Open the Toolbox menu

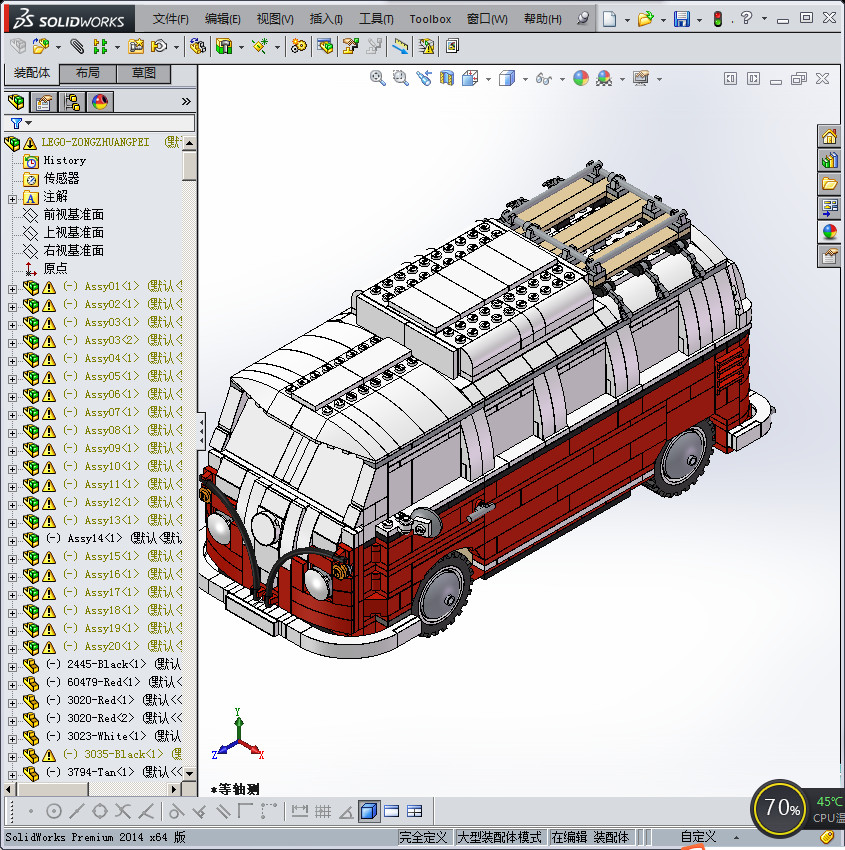(430, 19)
